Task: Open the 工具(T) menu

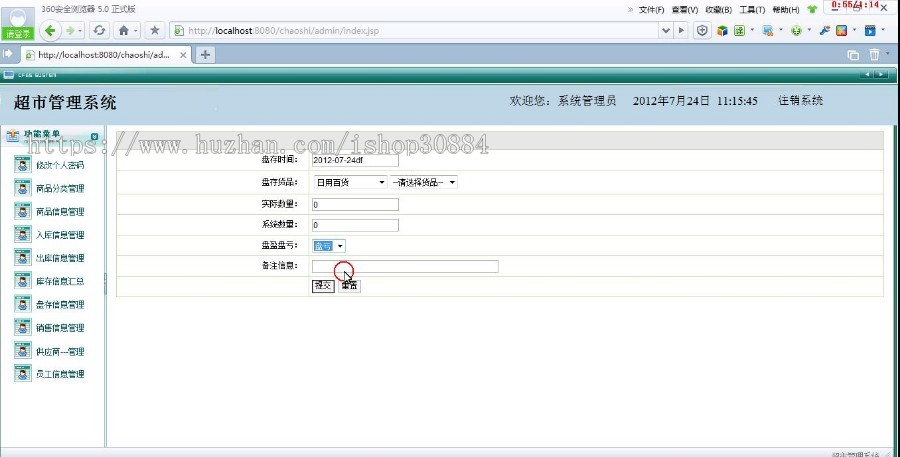Action: [x=752, y=10]
